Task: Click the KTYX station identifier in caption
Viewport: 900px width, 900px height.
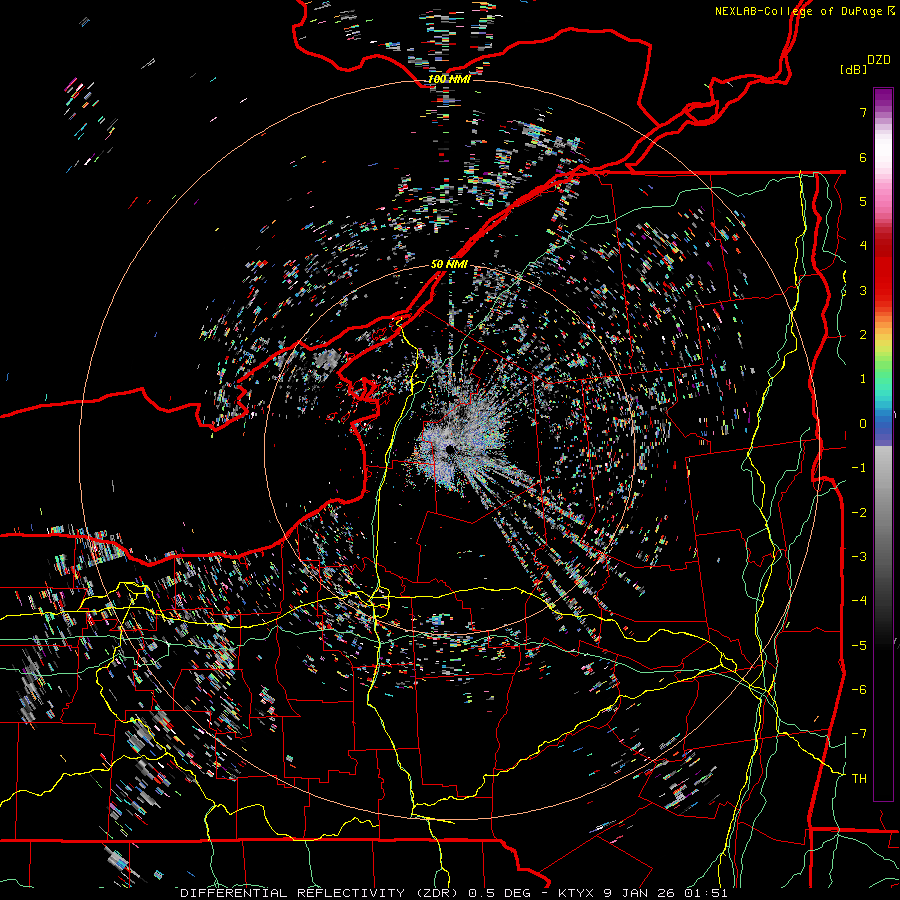Action: tap(577, 893)
